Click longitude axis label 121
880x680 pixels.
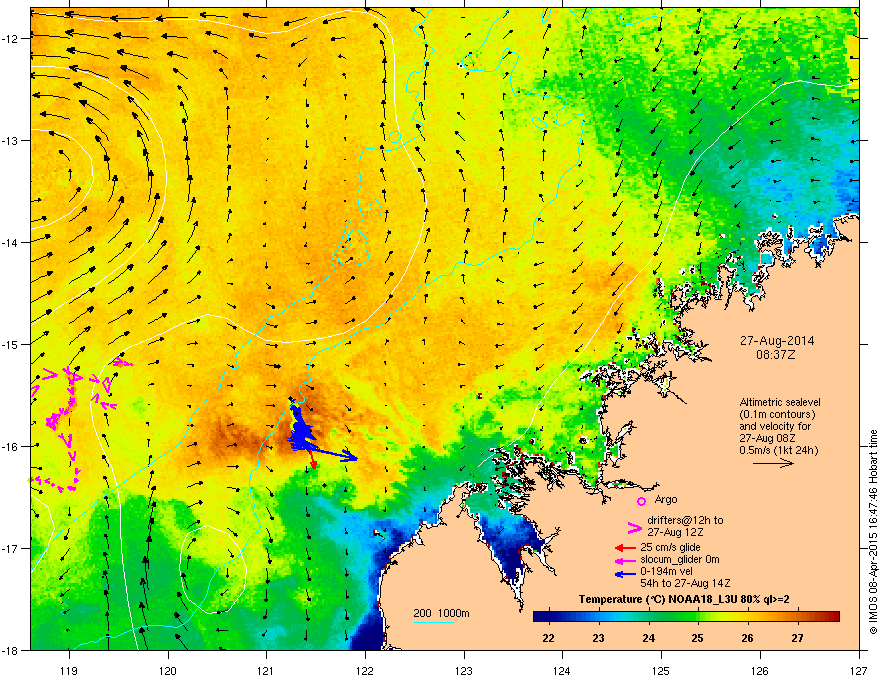[267, 670]
